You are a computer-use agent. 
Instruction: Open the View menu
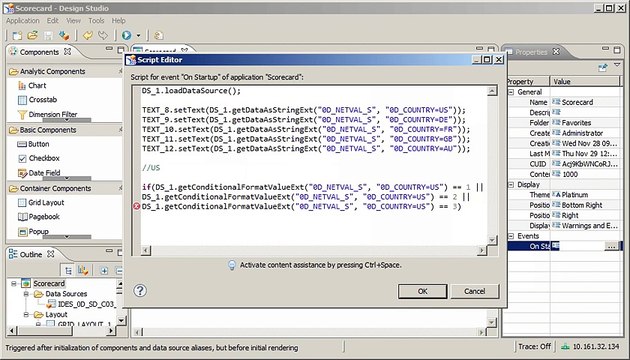(x=73, y=20)
